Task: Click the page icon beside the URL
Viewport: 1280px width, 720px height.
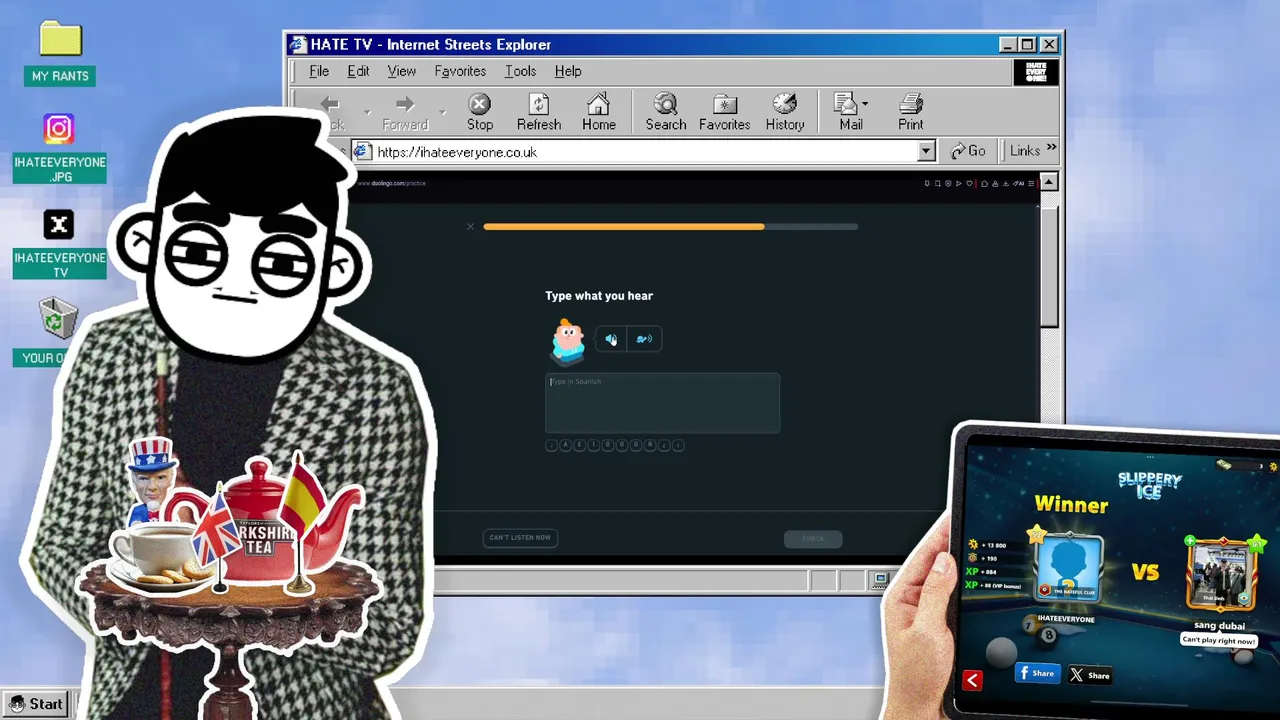Action: click(x=362, y=151)
